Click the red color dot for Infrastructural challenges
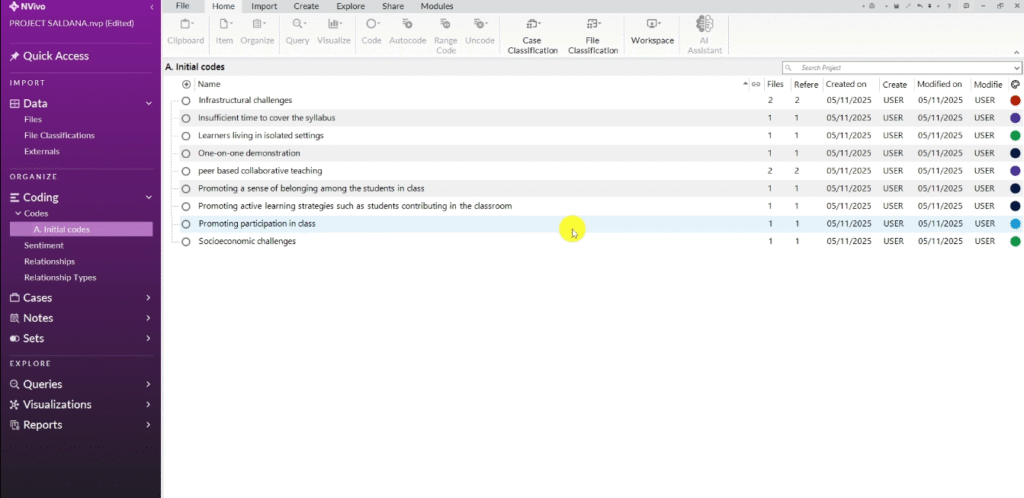 coord(1015,100)
